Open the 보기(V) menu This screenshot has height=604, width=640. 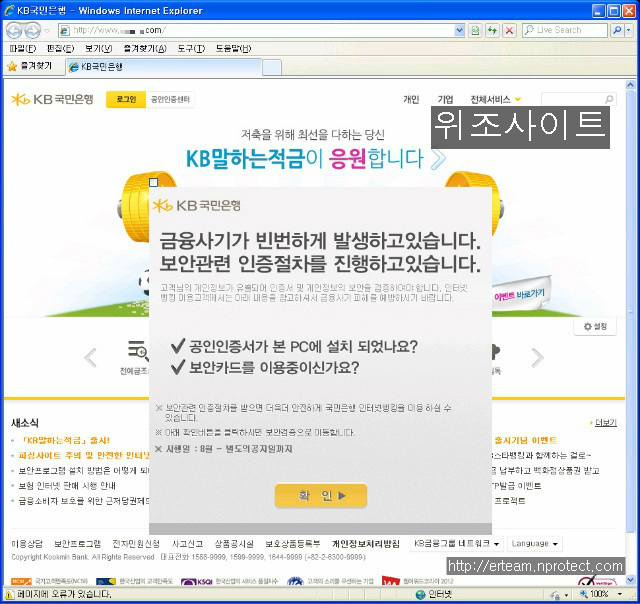pyautogui.click(x=98, y=49)
